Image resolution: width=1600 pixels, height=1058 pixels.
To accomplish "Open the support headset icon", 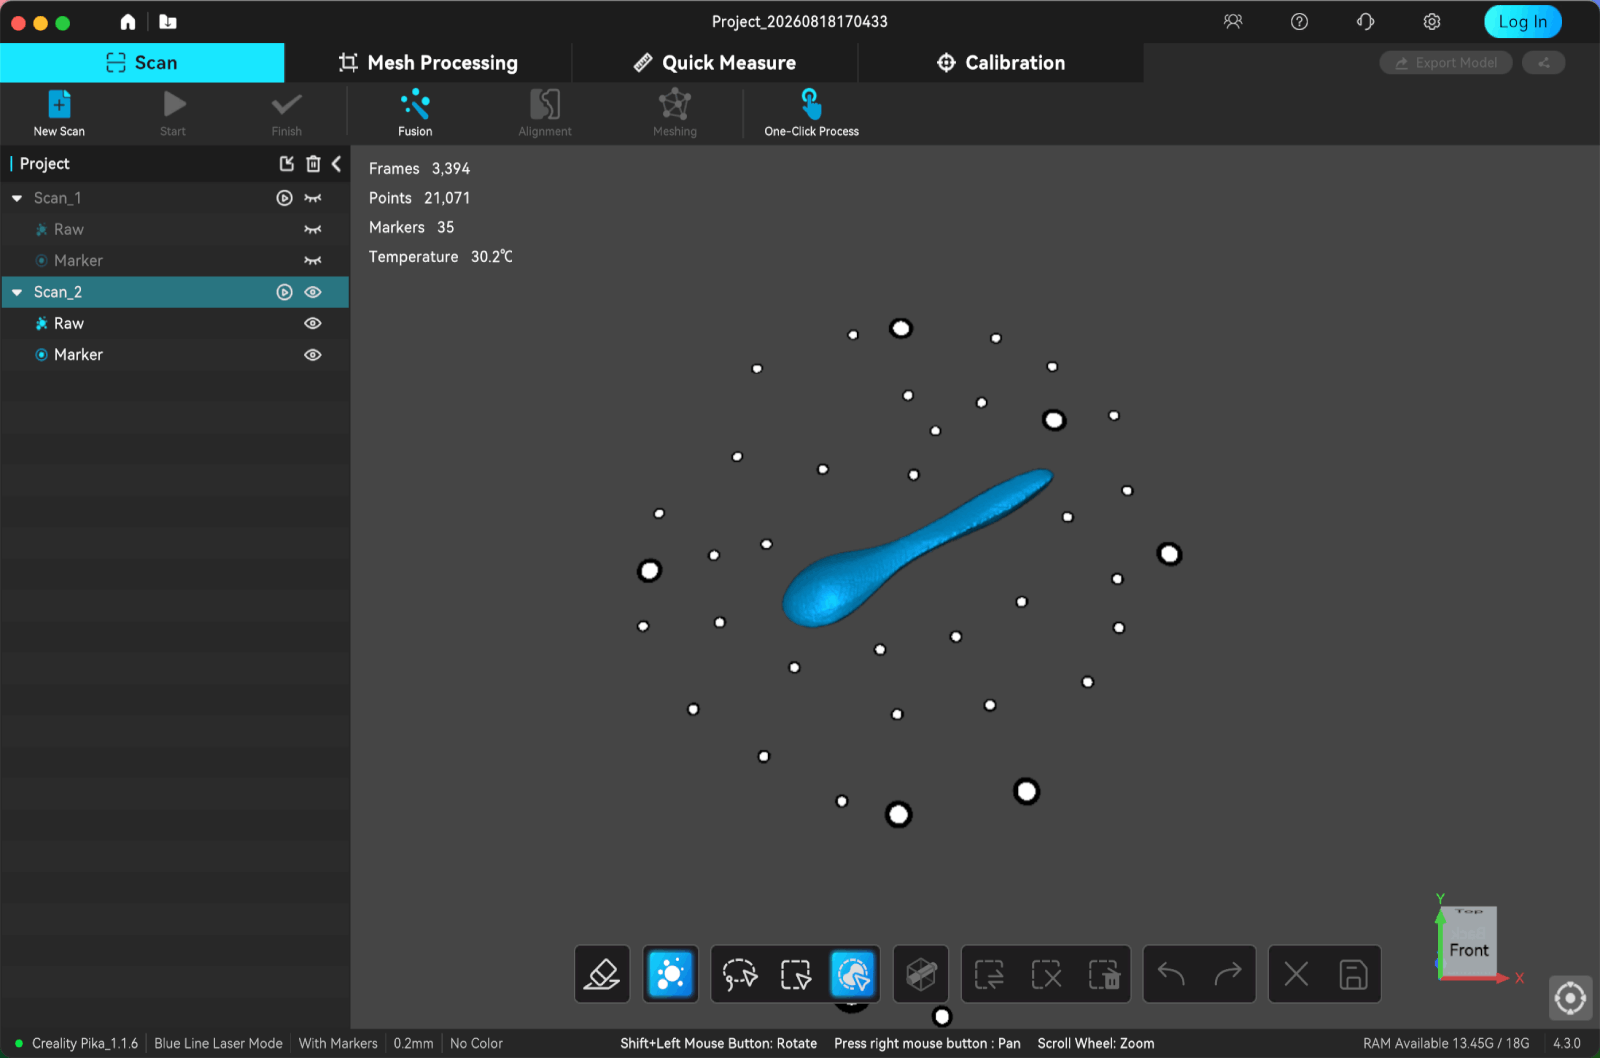I will point(1365,22).
